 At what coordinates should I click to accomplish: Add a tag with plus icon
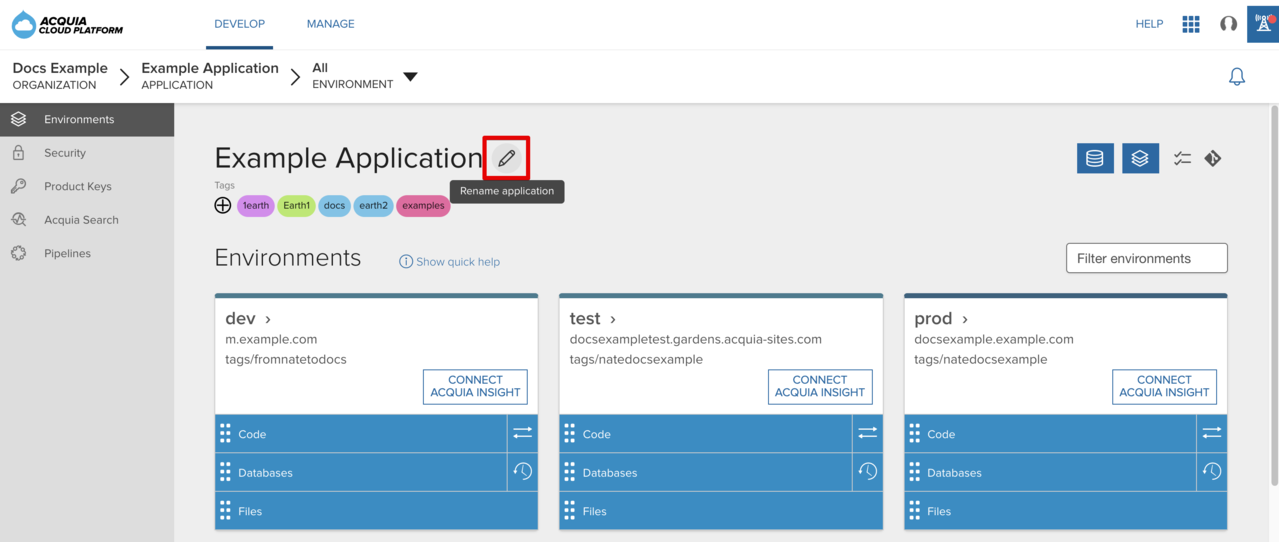(223, 205)
